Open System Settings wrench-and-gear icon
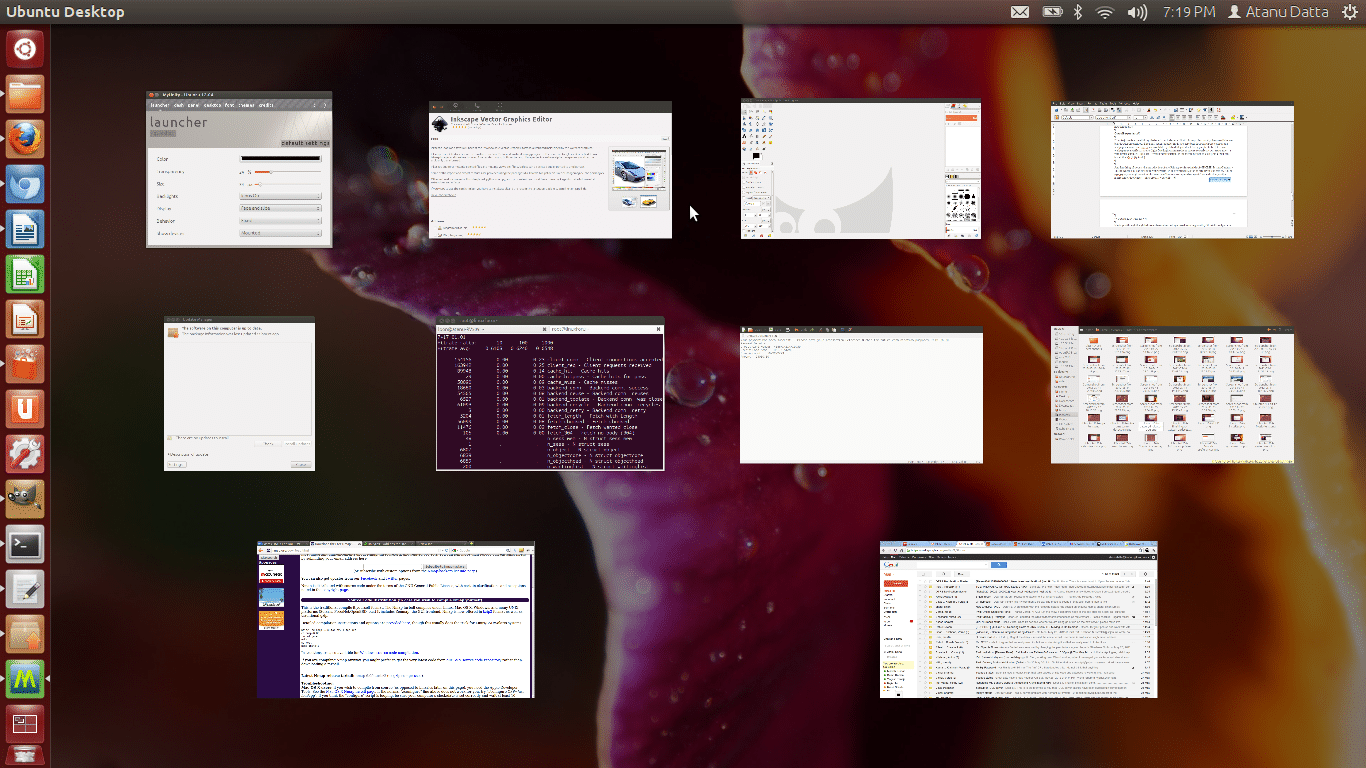 (25, 455)
